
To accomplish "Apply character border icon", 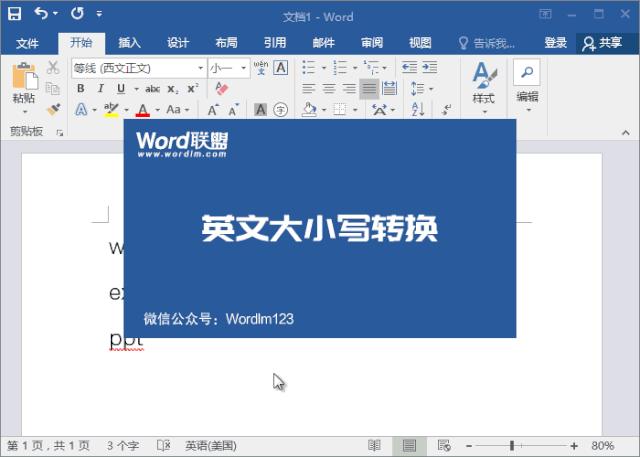I will coord(281,67).
